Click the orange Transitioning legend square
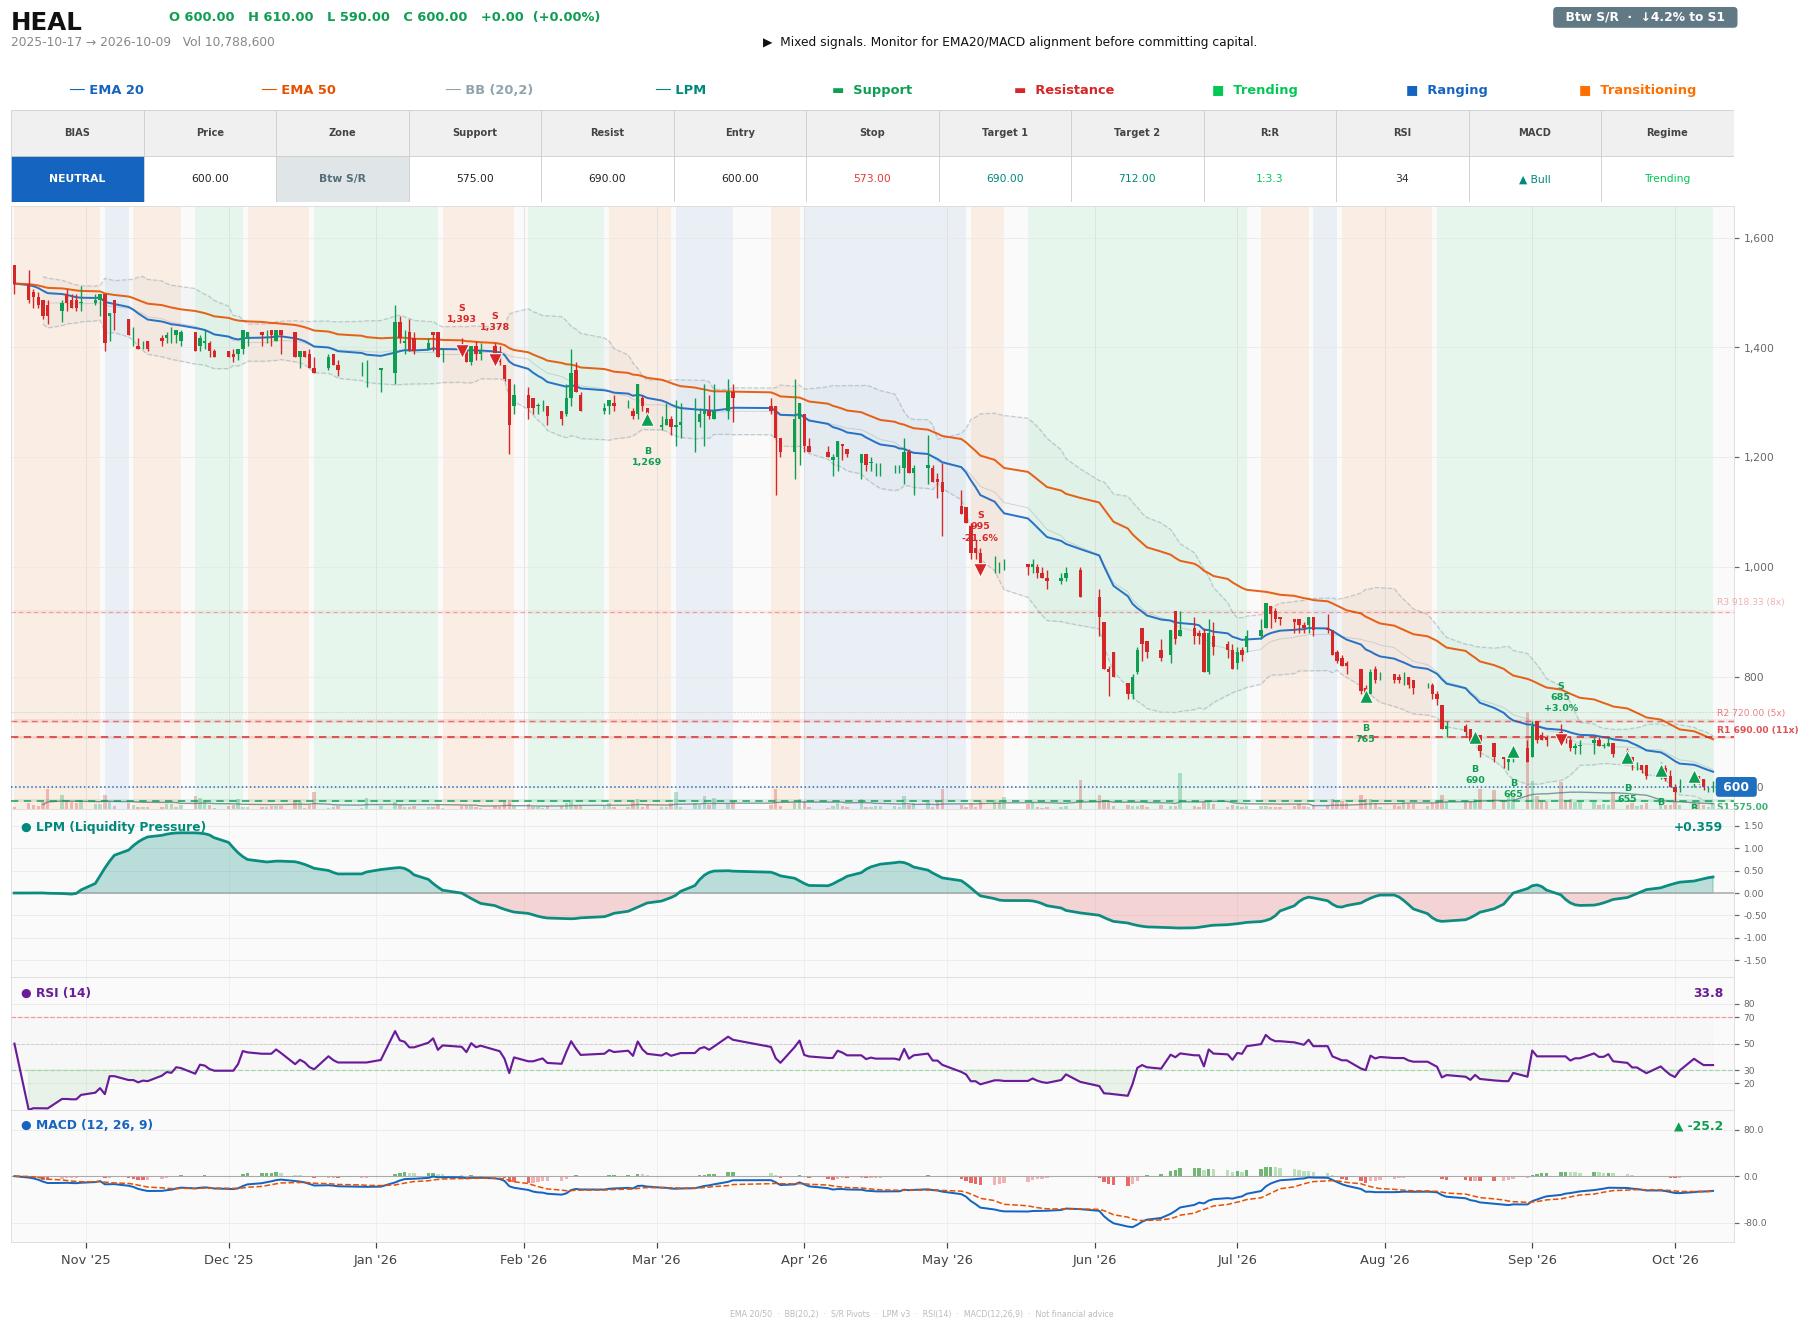The image size is (1809, 1330). pyautogui.click(x=1585, y=90)
